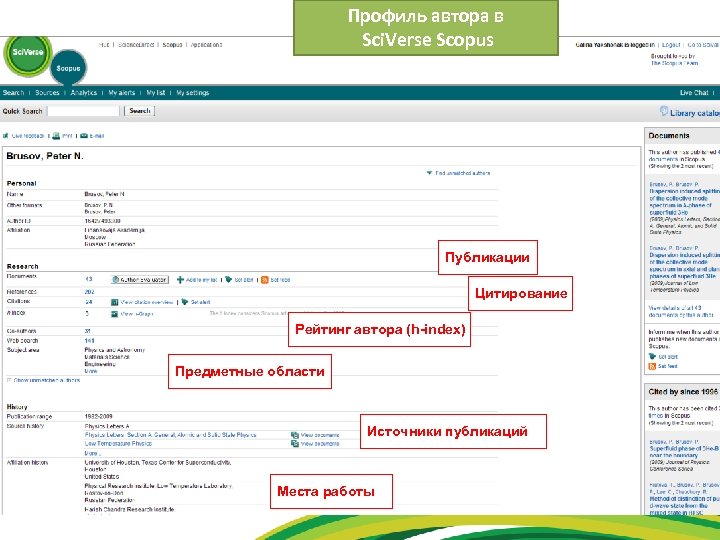
Task: Click the Author evaluator button
Action: click(x=140, y=280)
